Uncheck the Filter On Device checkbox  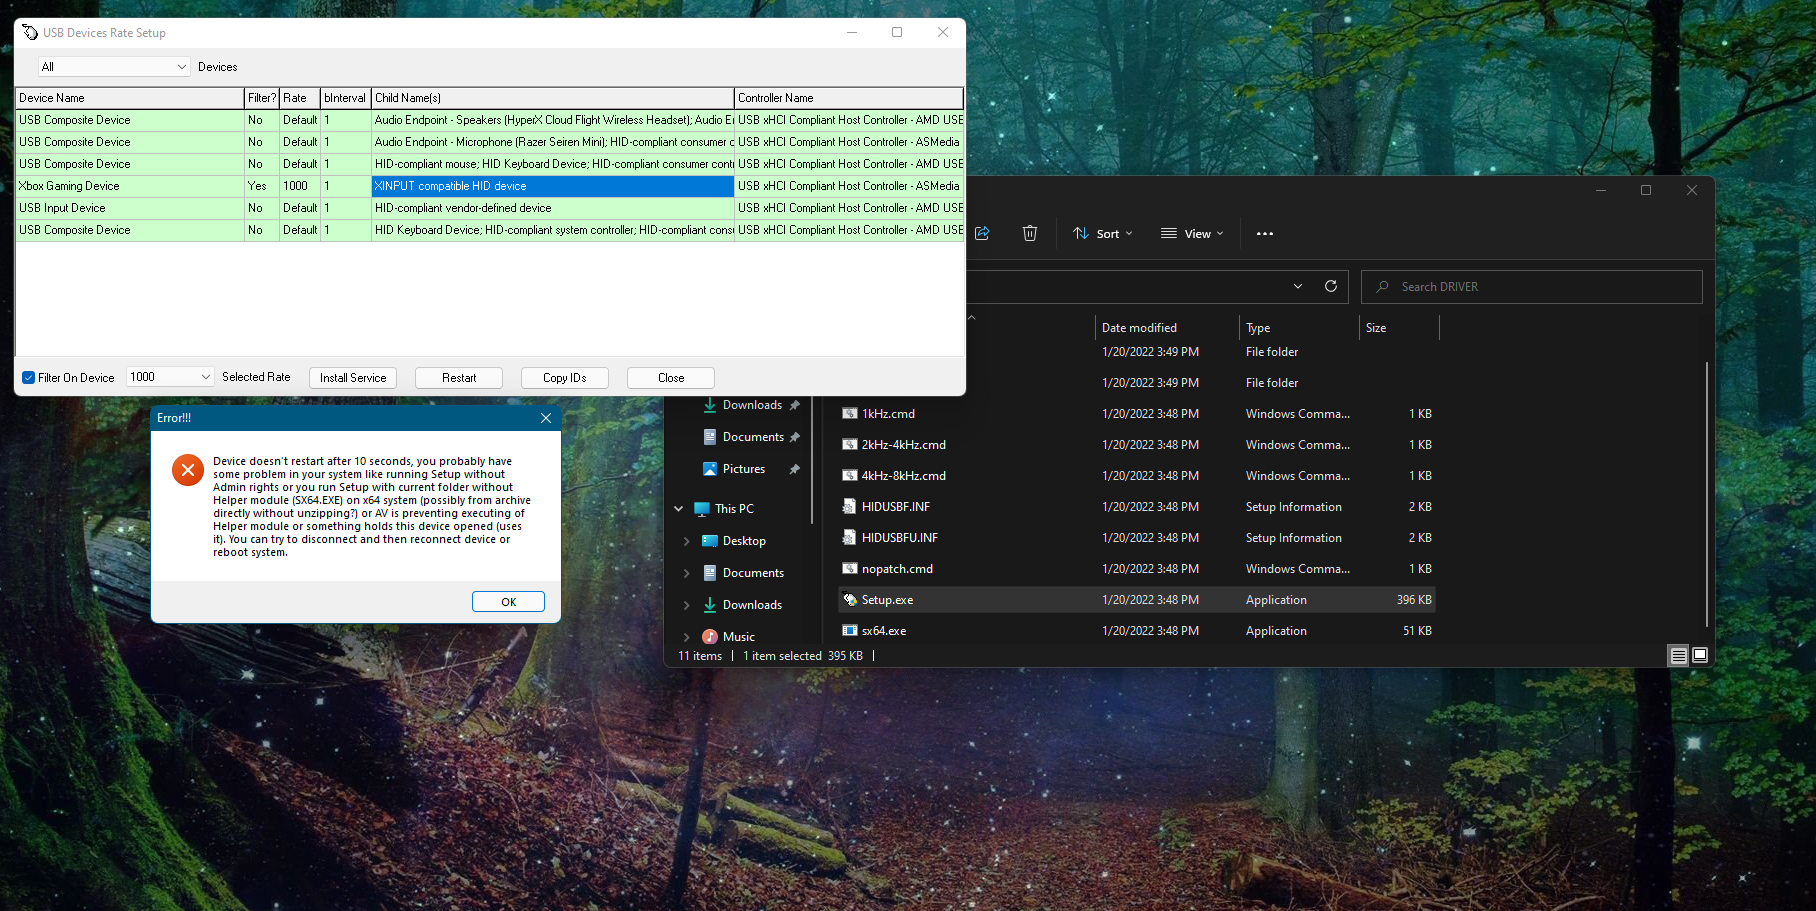click(x=29, y=377)
